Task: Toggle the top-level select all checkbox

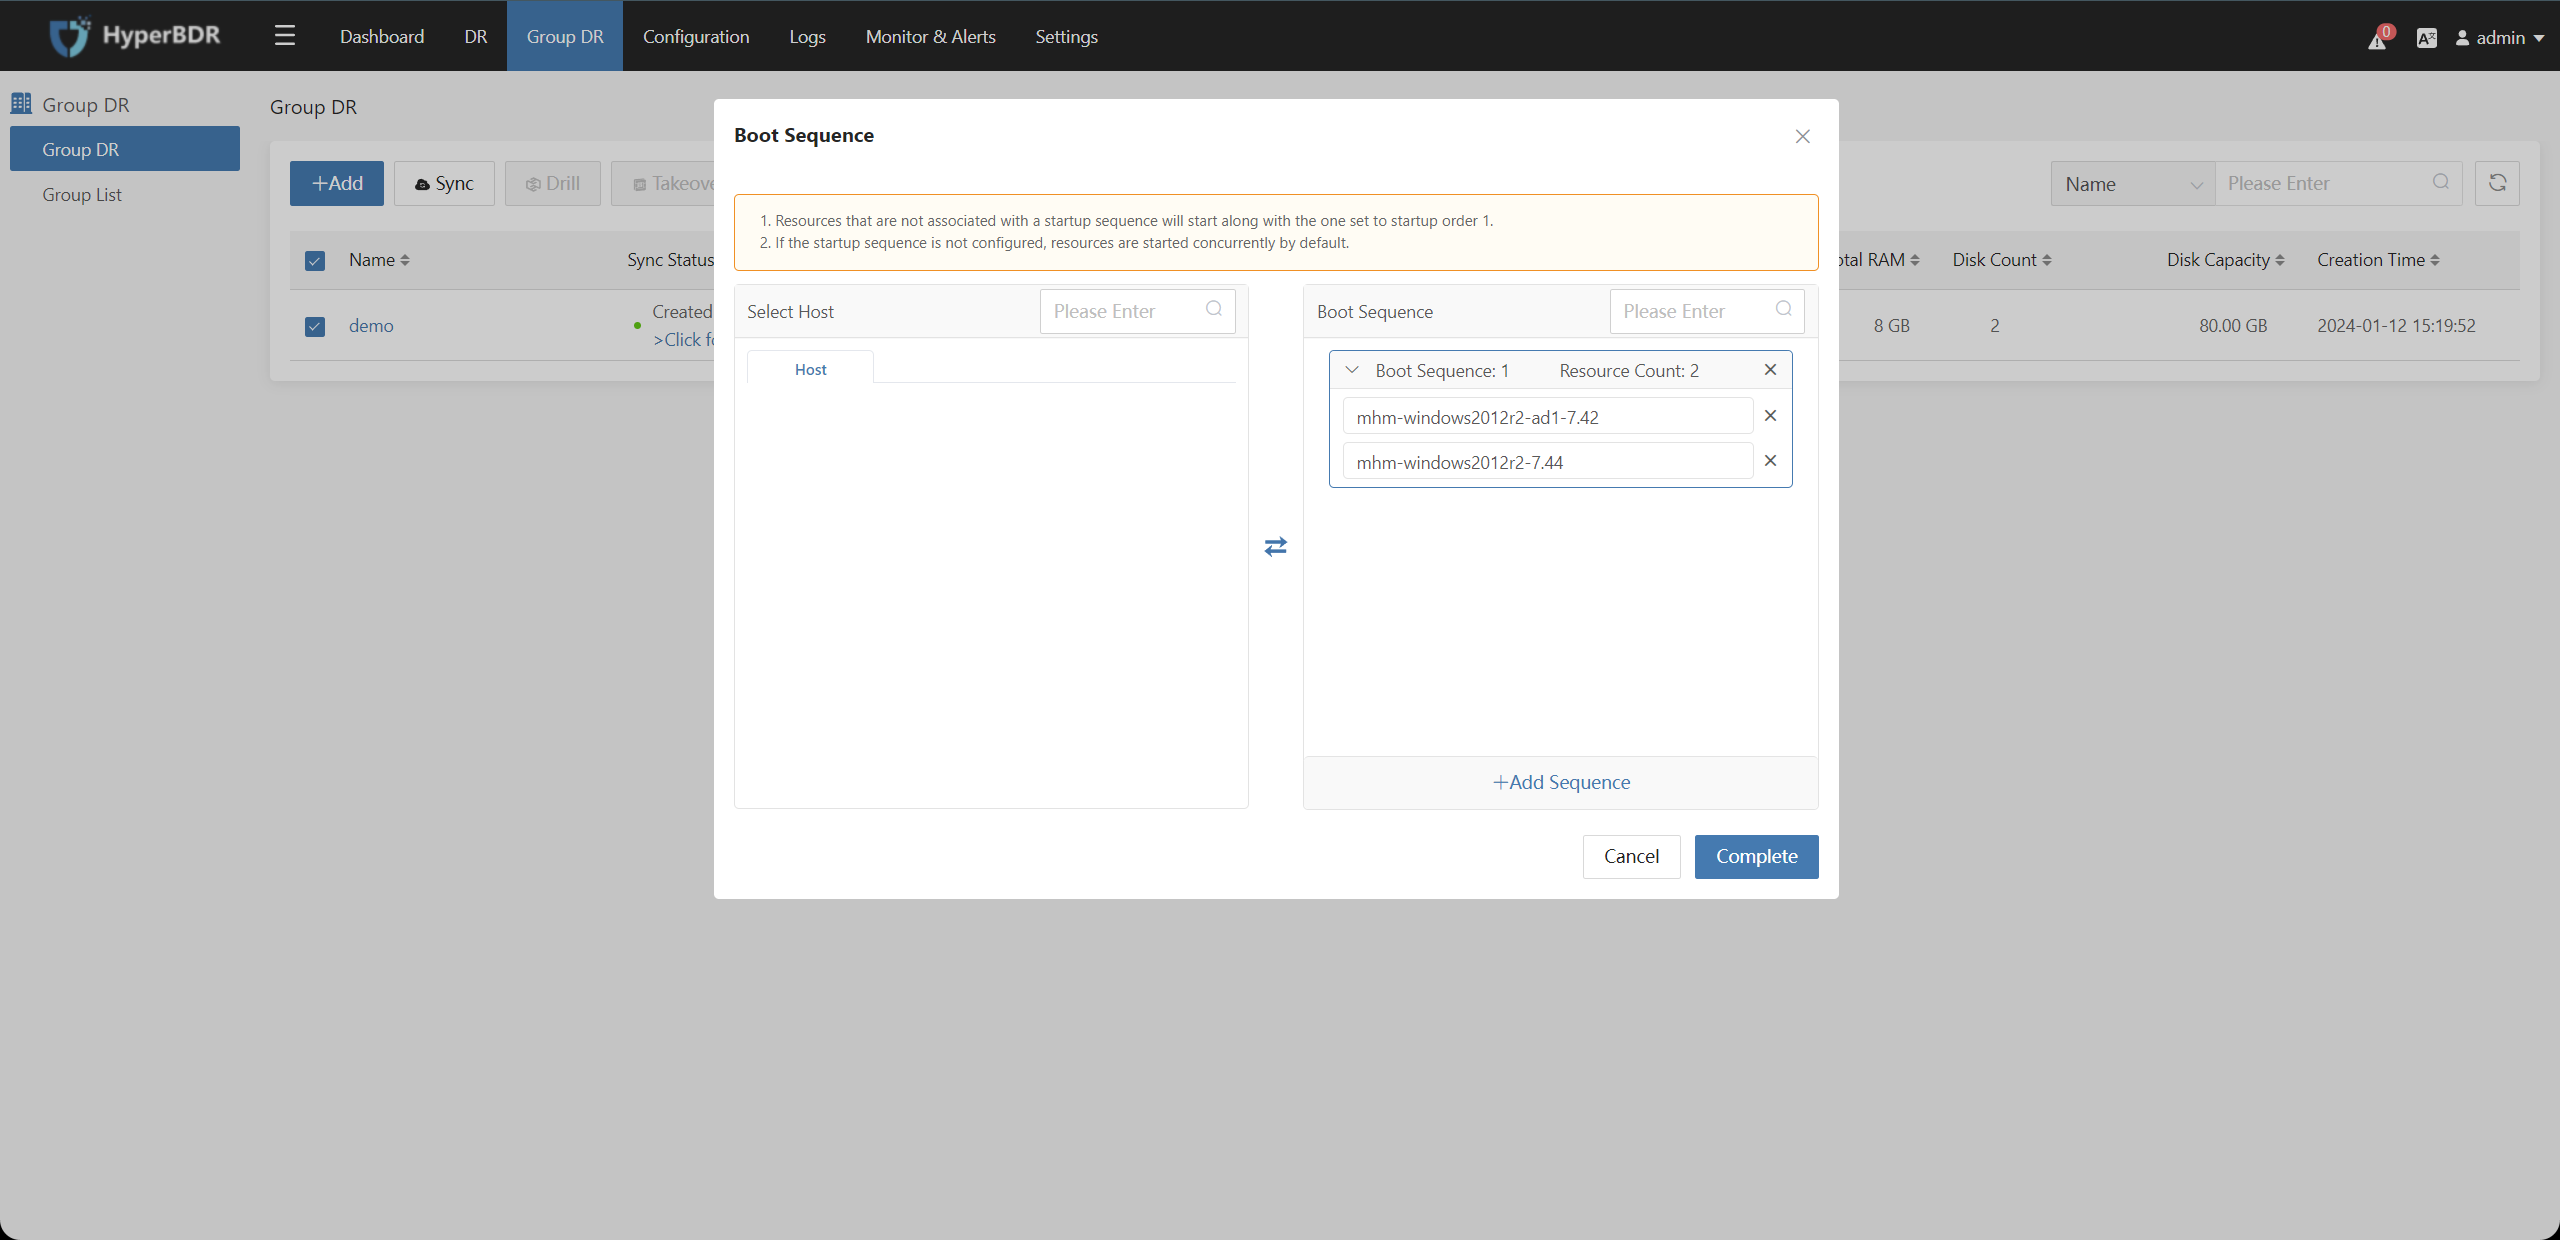Action: (315, 259)
